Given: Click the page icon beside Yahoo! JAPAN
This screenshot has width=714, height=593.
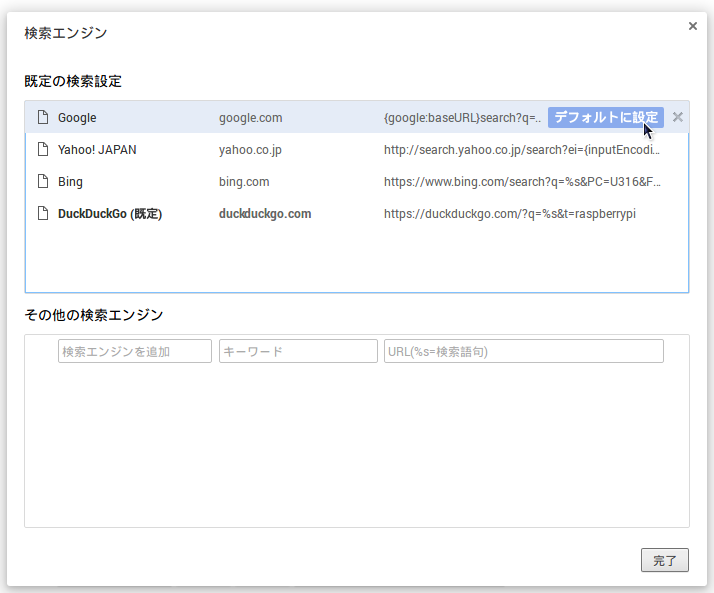Looking at the screenshot, I should 43,149.
